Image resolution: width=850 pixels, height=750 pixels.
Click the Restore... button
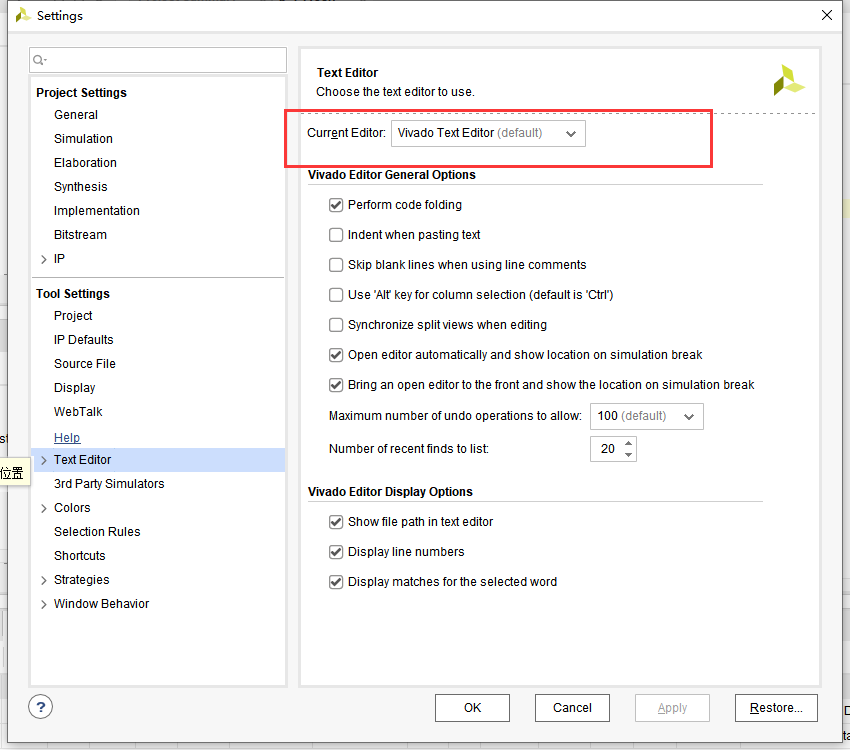coord(776,708)
